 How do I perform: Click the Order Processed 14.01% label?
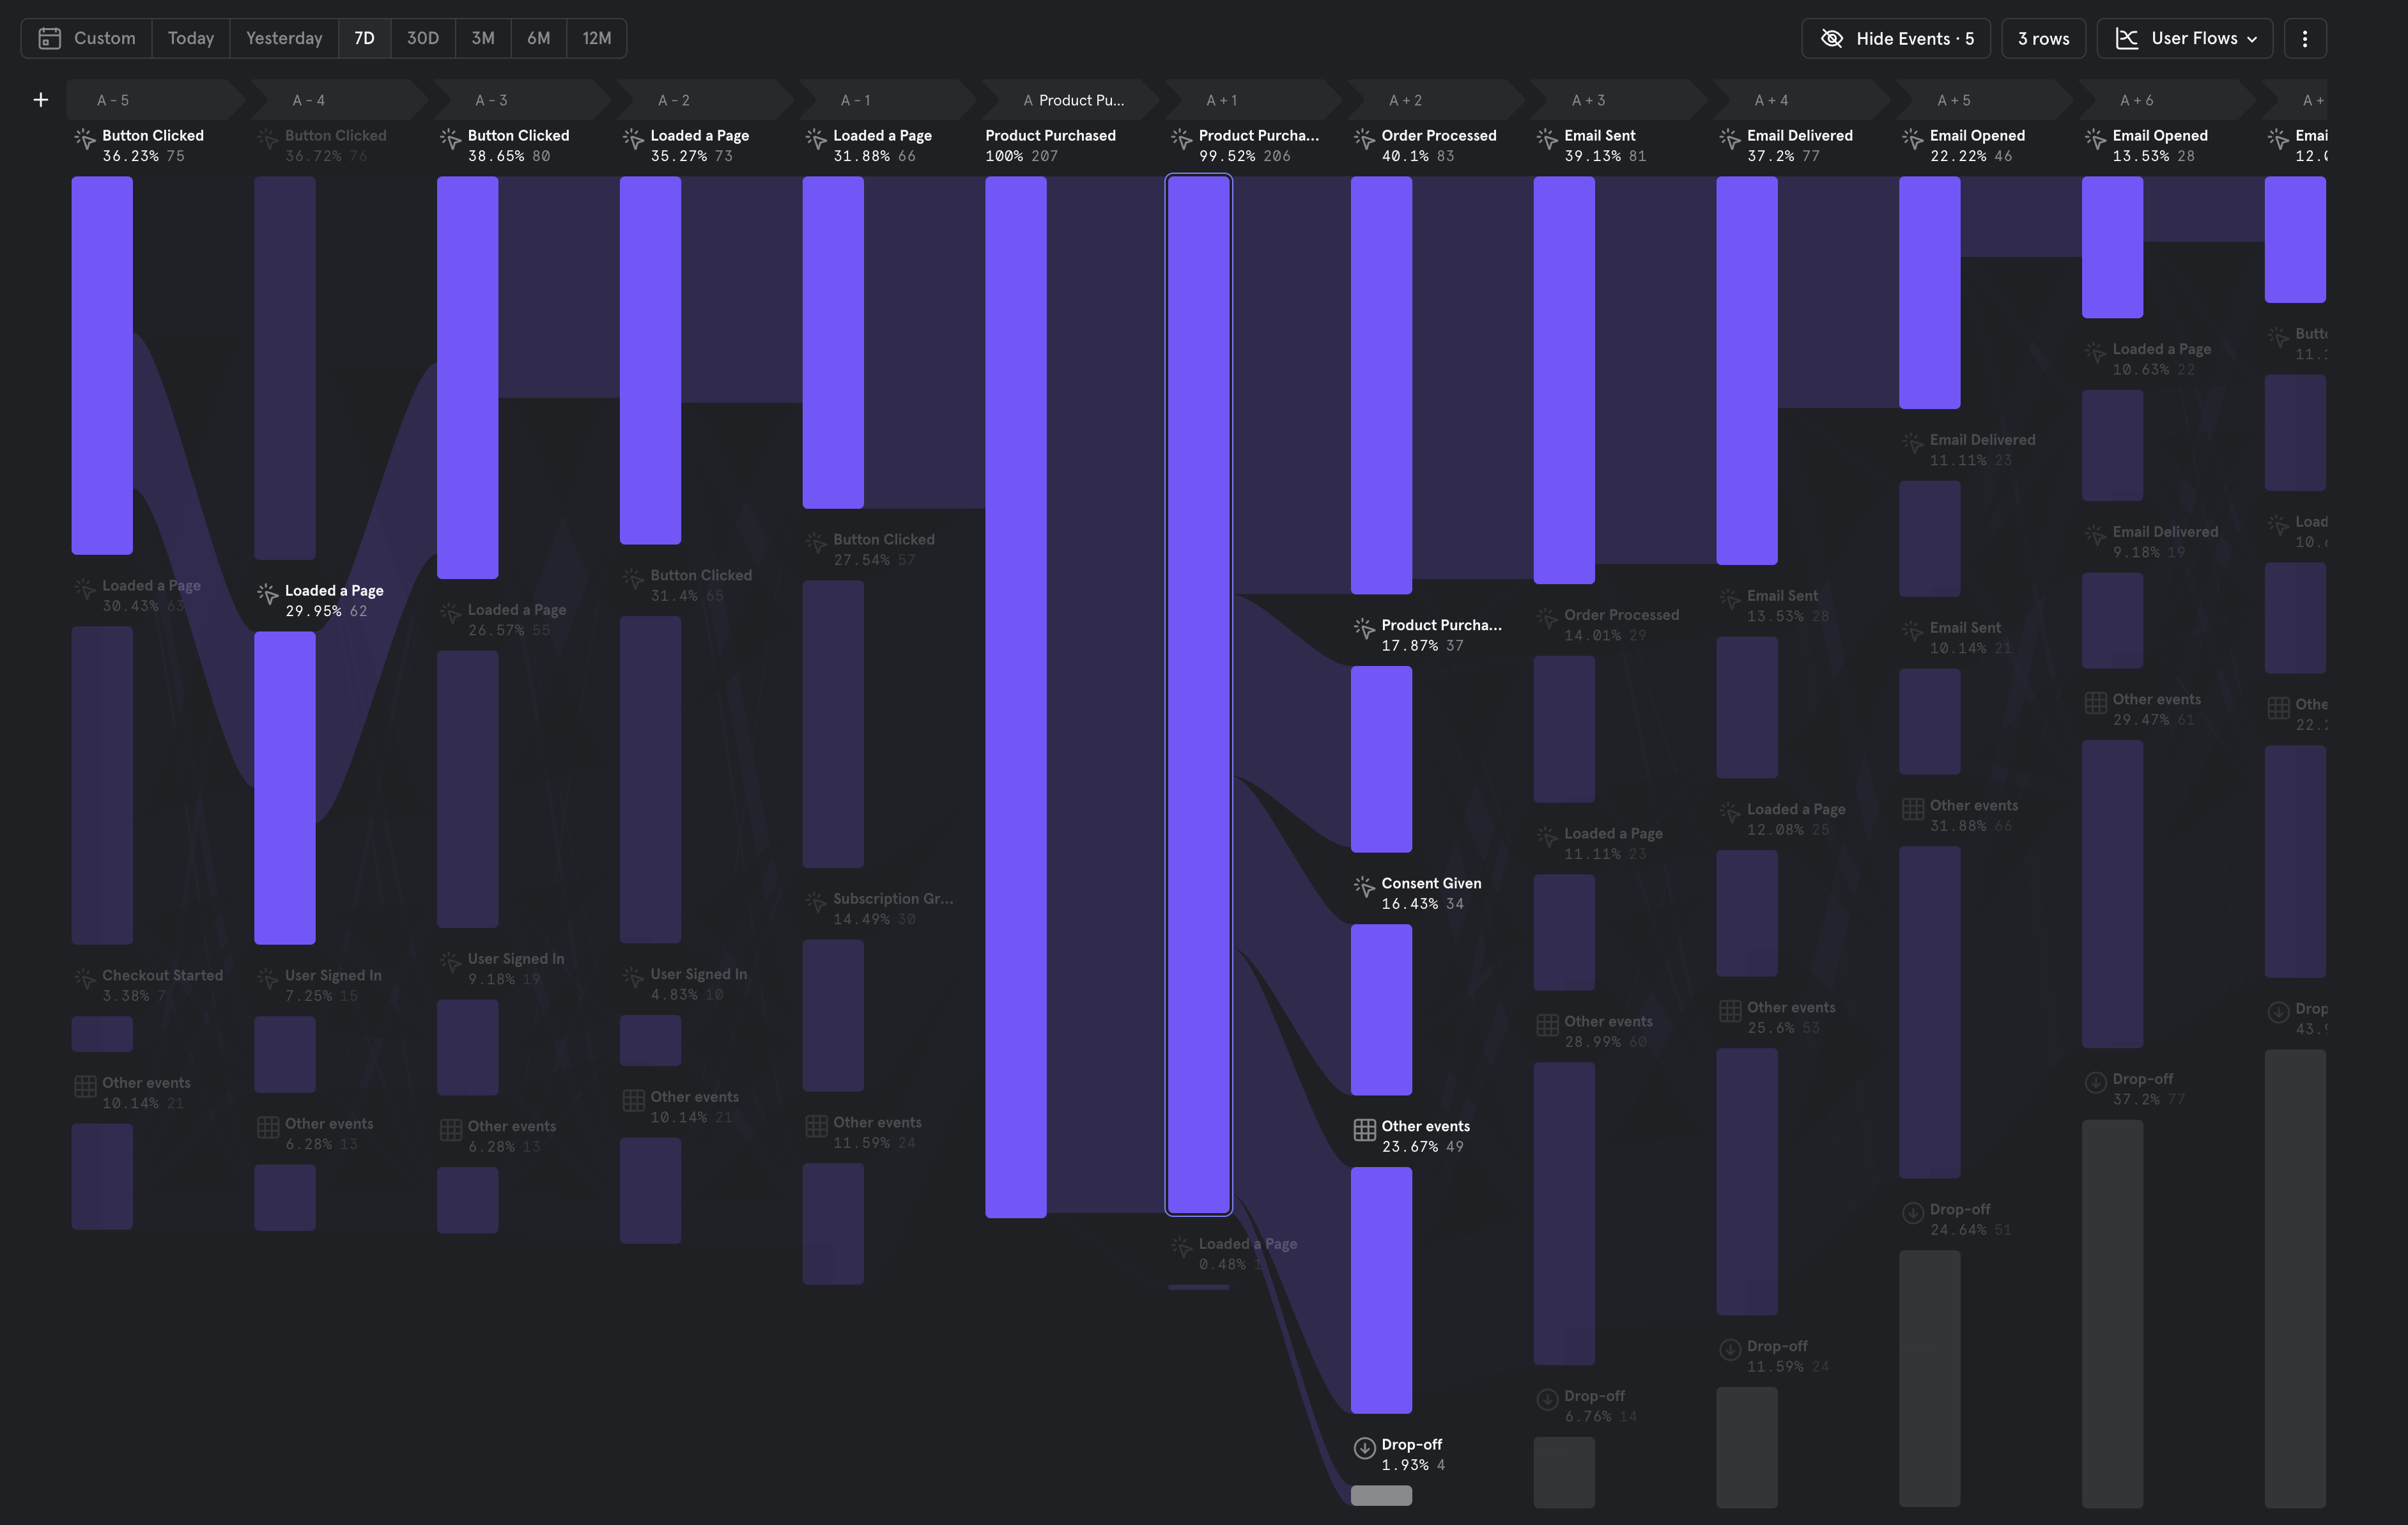[1622, 624]
